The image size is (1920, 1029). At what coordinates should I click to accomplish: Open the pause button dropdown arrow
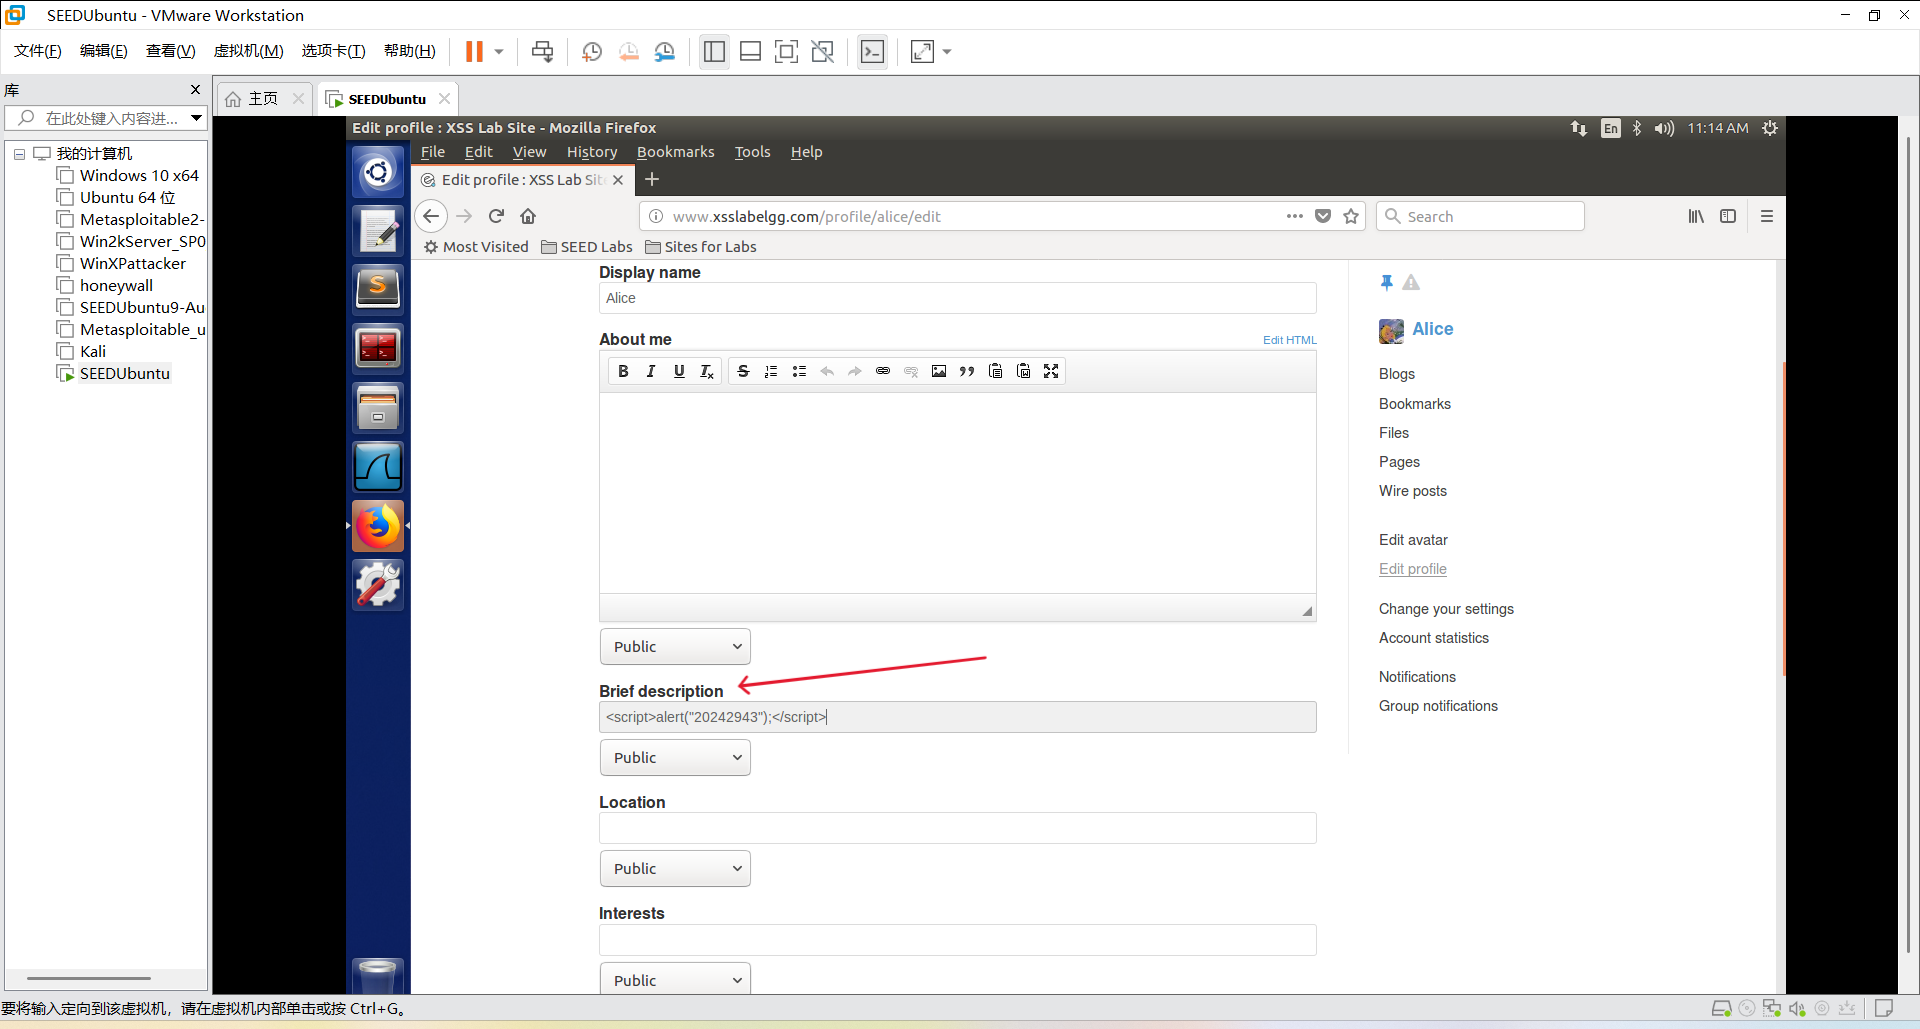click(498, 52)
